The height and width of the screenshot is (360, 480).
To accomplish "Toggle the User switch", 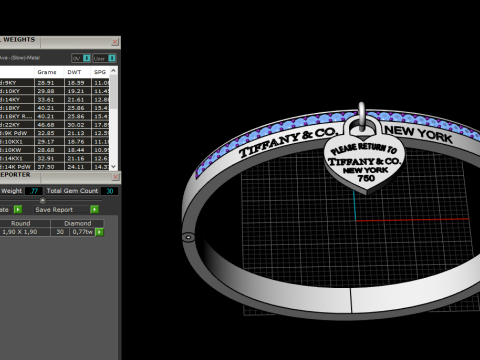I will pos(104,58).
